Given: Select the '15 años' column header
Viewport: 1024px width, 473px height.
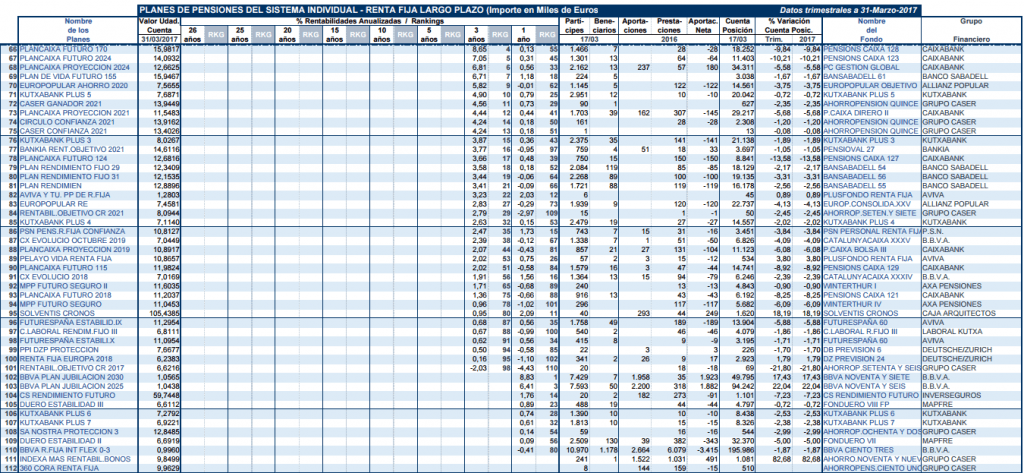Looking at the screenshot, I should (x=334, y=35).
